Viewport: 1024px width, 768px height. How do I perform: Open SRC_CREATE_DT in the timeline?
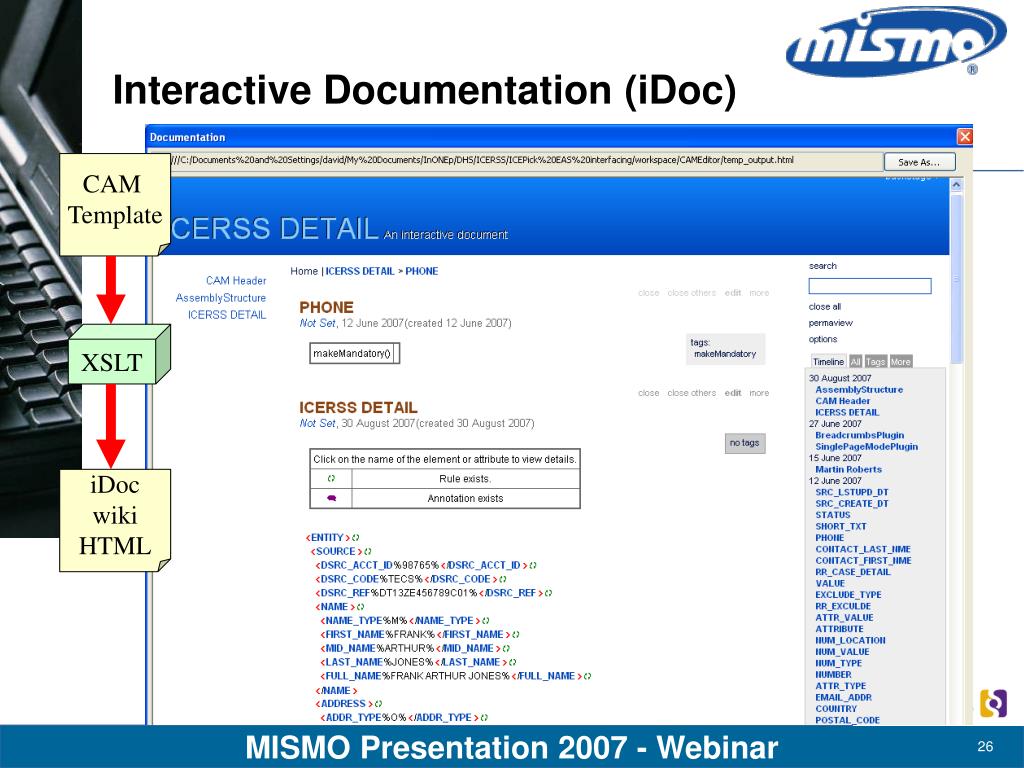click(852, 504)
